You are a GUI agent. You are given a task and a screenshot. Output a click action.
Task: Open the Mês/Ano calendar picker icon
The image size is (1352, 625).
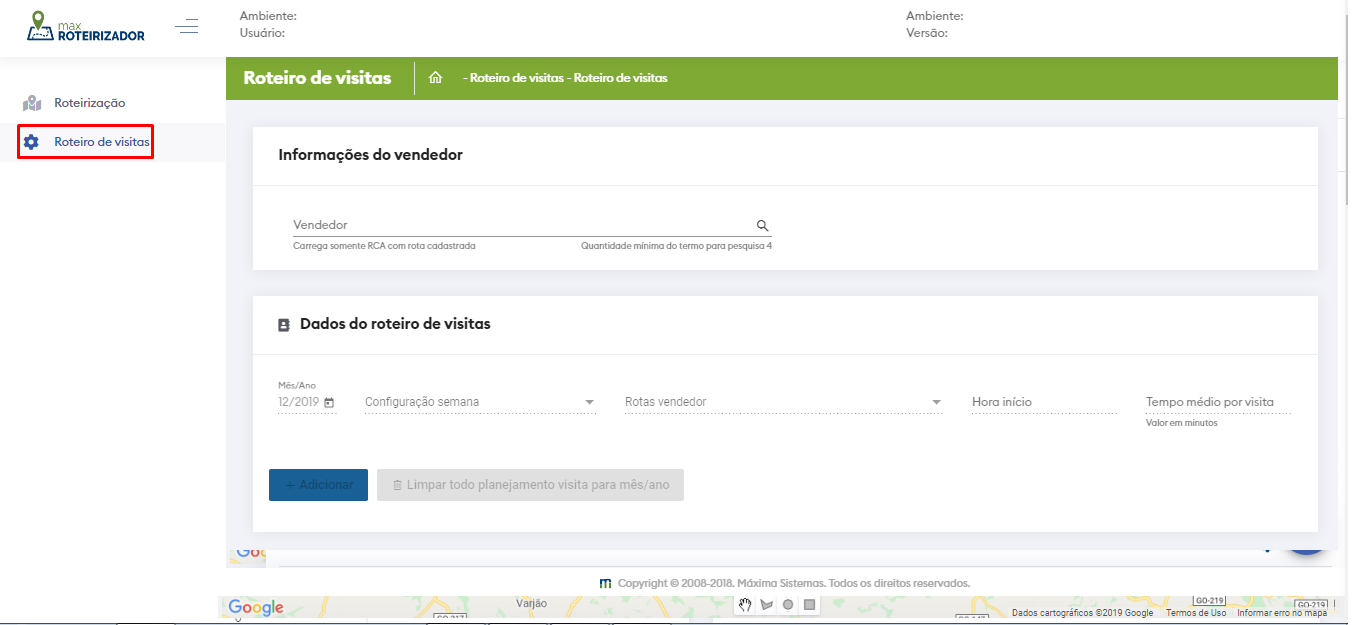pos(329,403)
